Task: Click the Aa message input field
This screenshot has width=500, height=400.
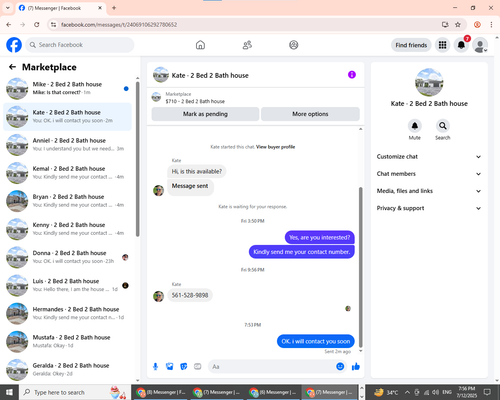Action: coord(272,367)
